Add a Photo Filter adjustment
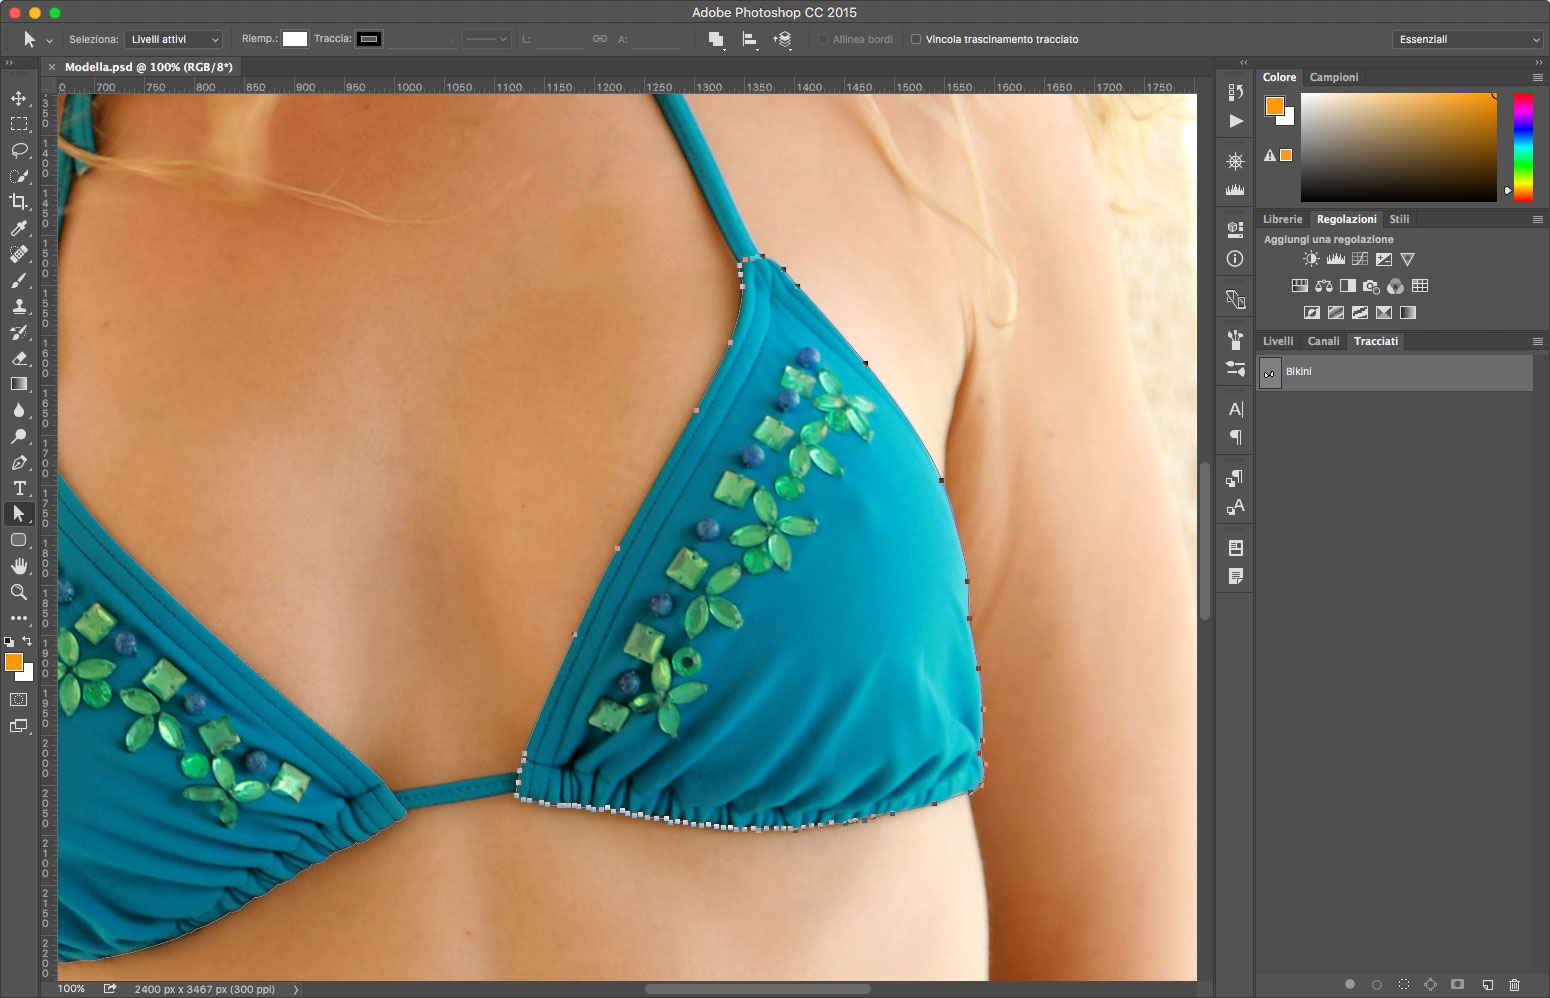This screenshot has width=1550, height=998. click(1371, 286)
